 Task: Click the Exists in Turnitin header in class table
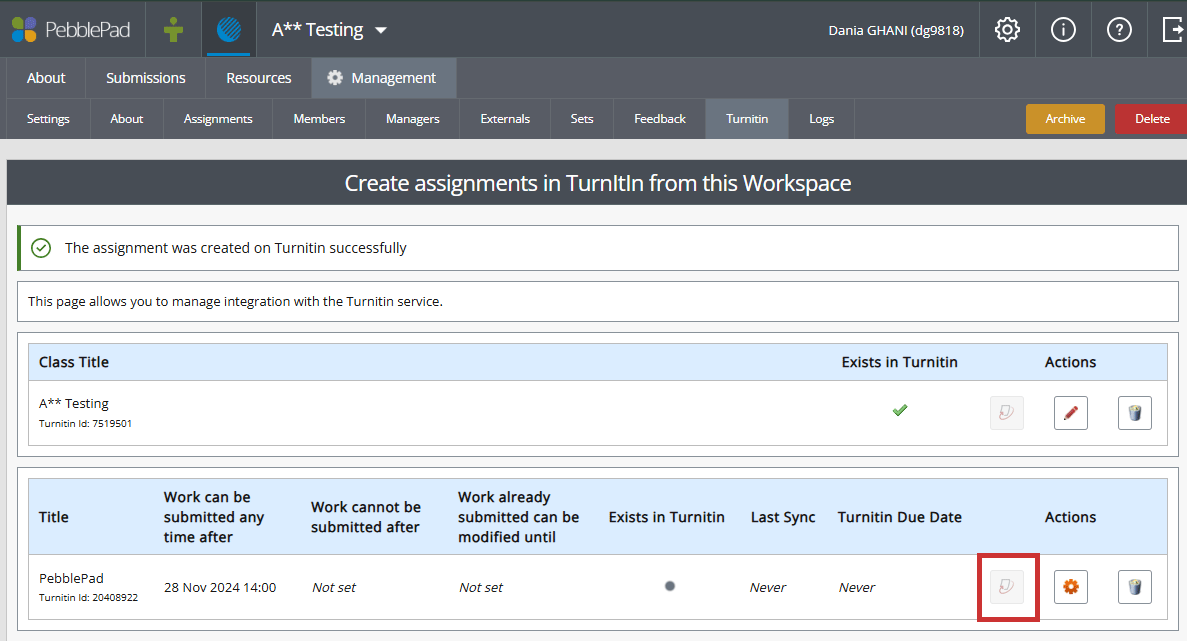click(899, 362)
